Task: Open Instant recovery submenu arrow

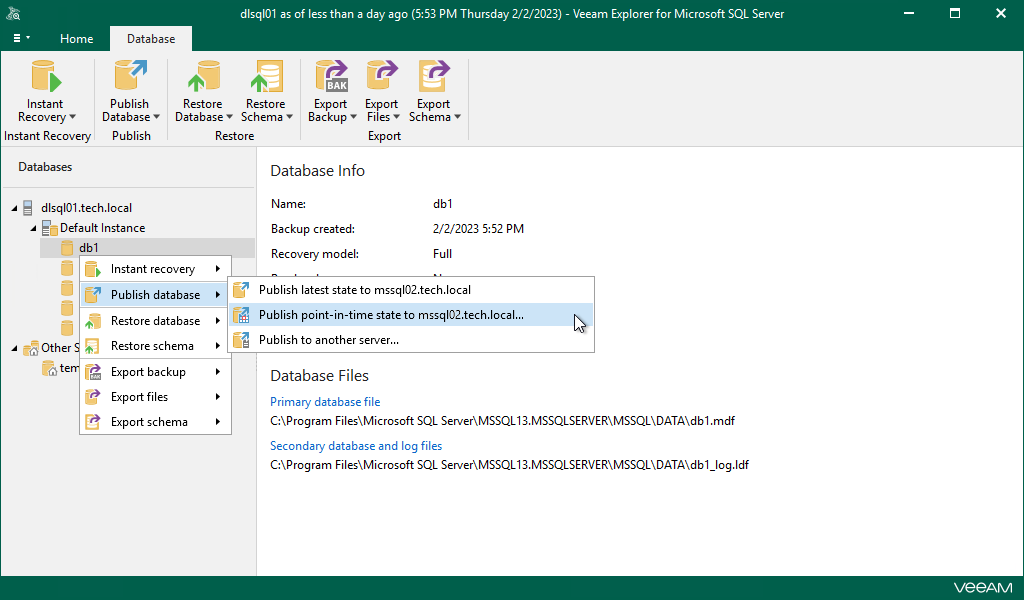Action: pyautogui.click(x=218, y=269)
